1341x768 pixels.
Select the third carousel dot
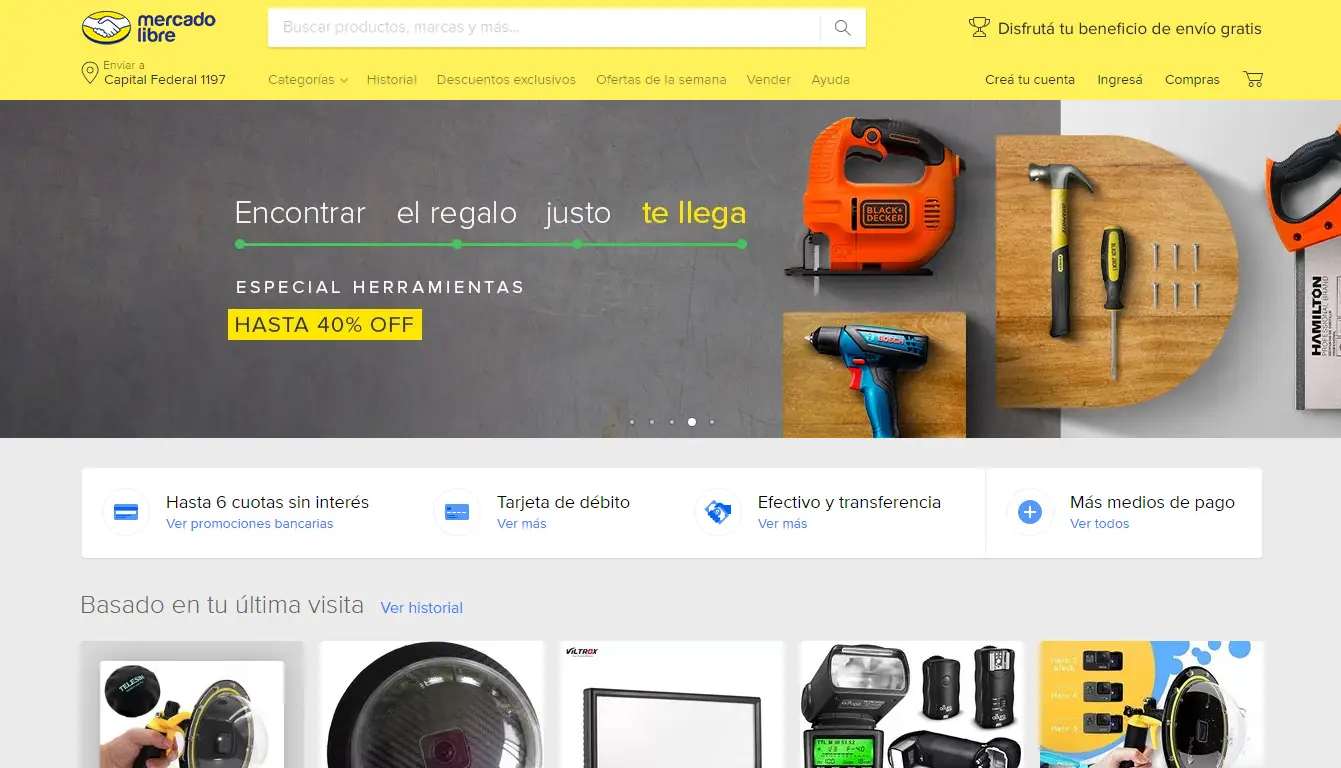coord(672,422)
